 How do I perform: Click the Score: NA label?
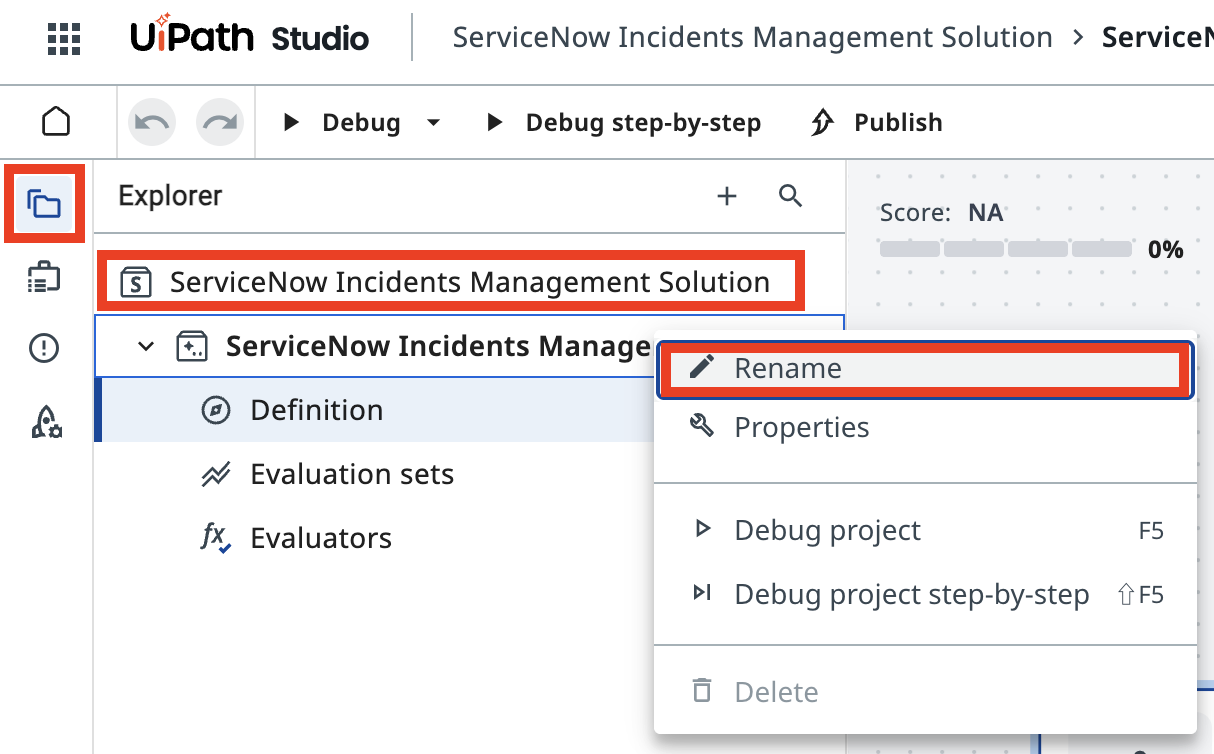[x=941, y=213]
